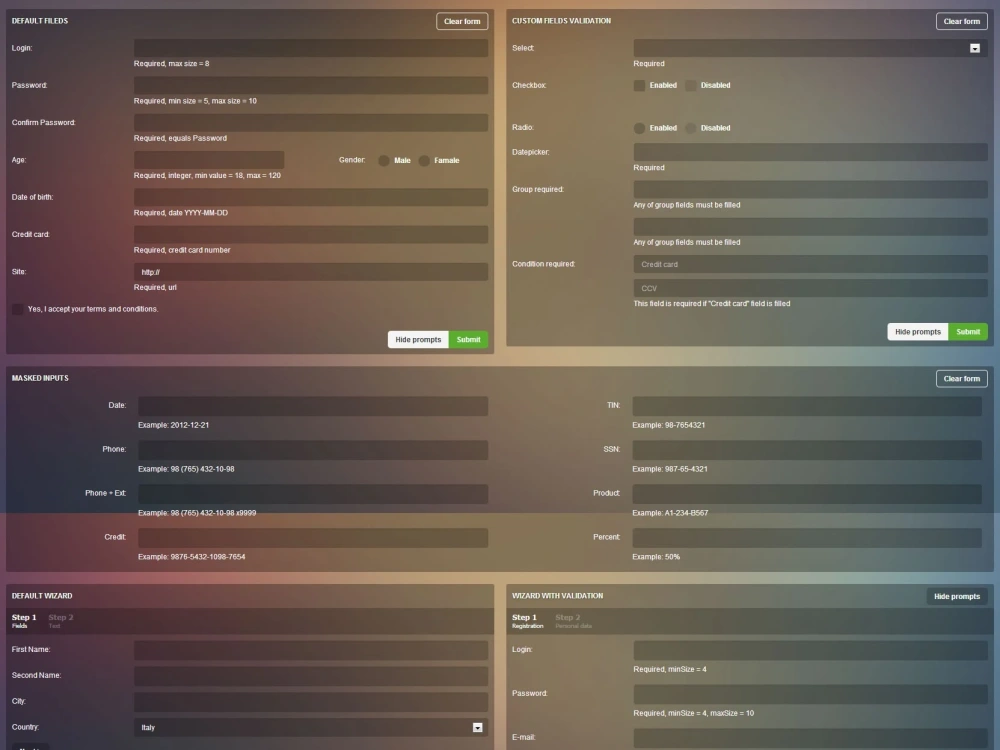Viewport: 1000px width, 750px height.
Task: Select the Male gender radio button
Action: pyautogui.click(x=384, y=161)
